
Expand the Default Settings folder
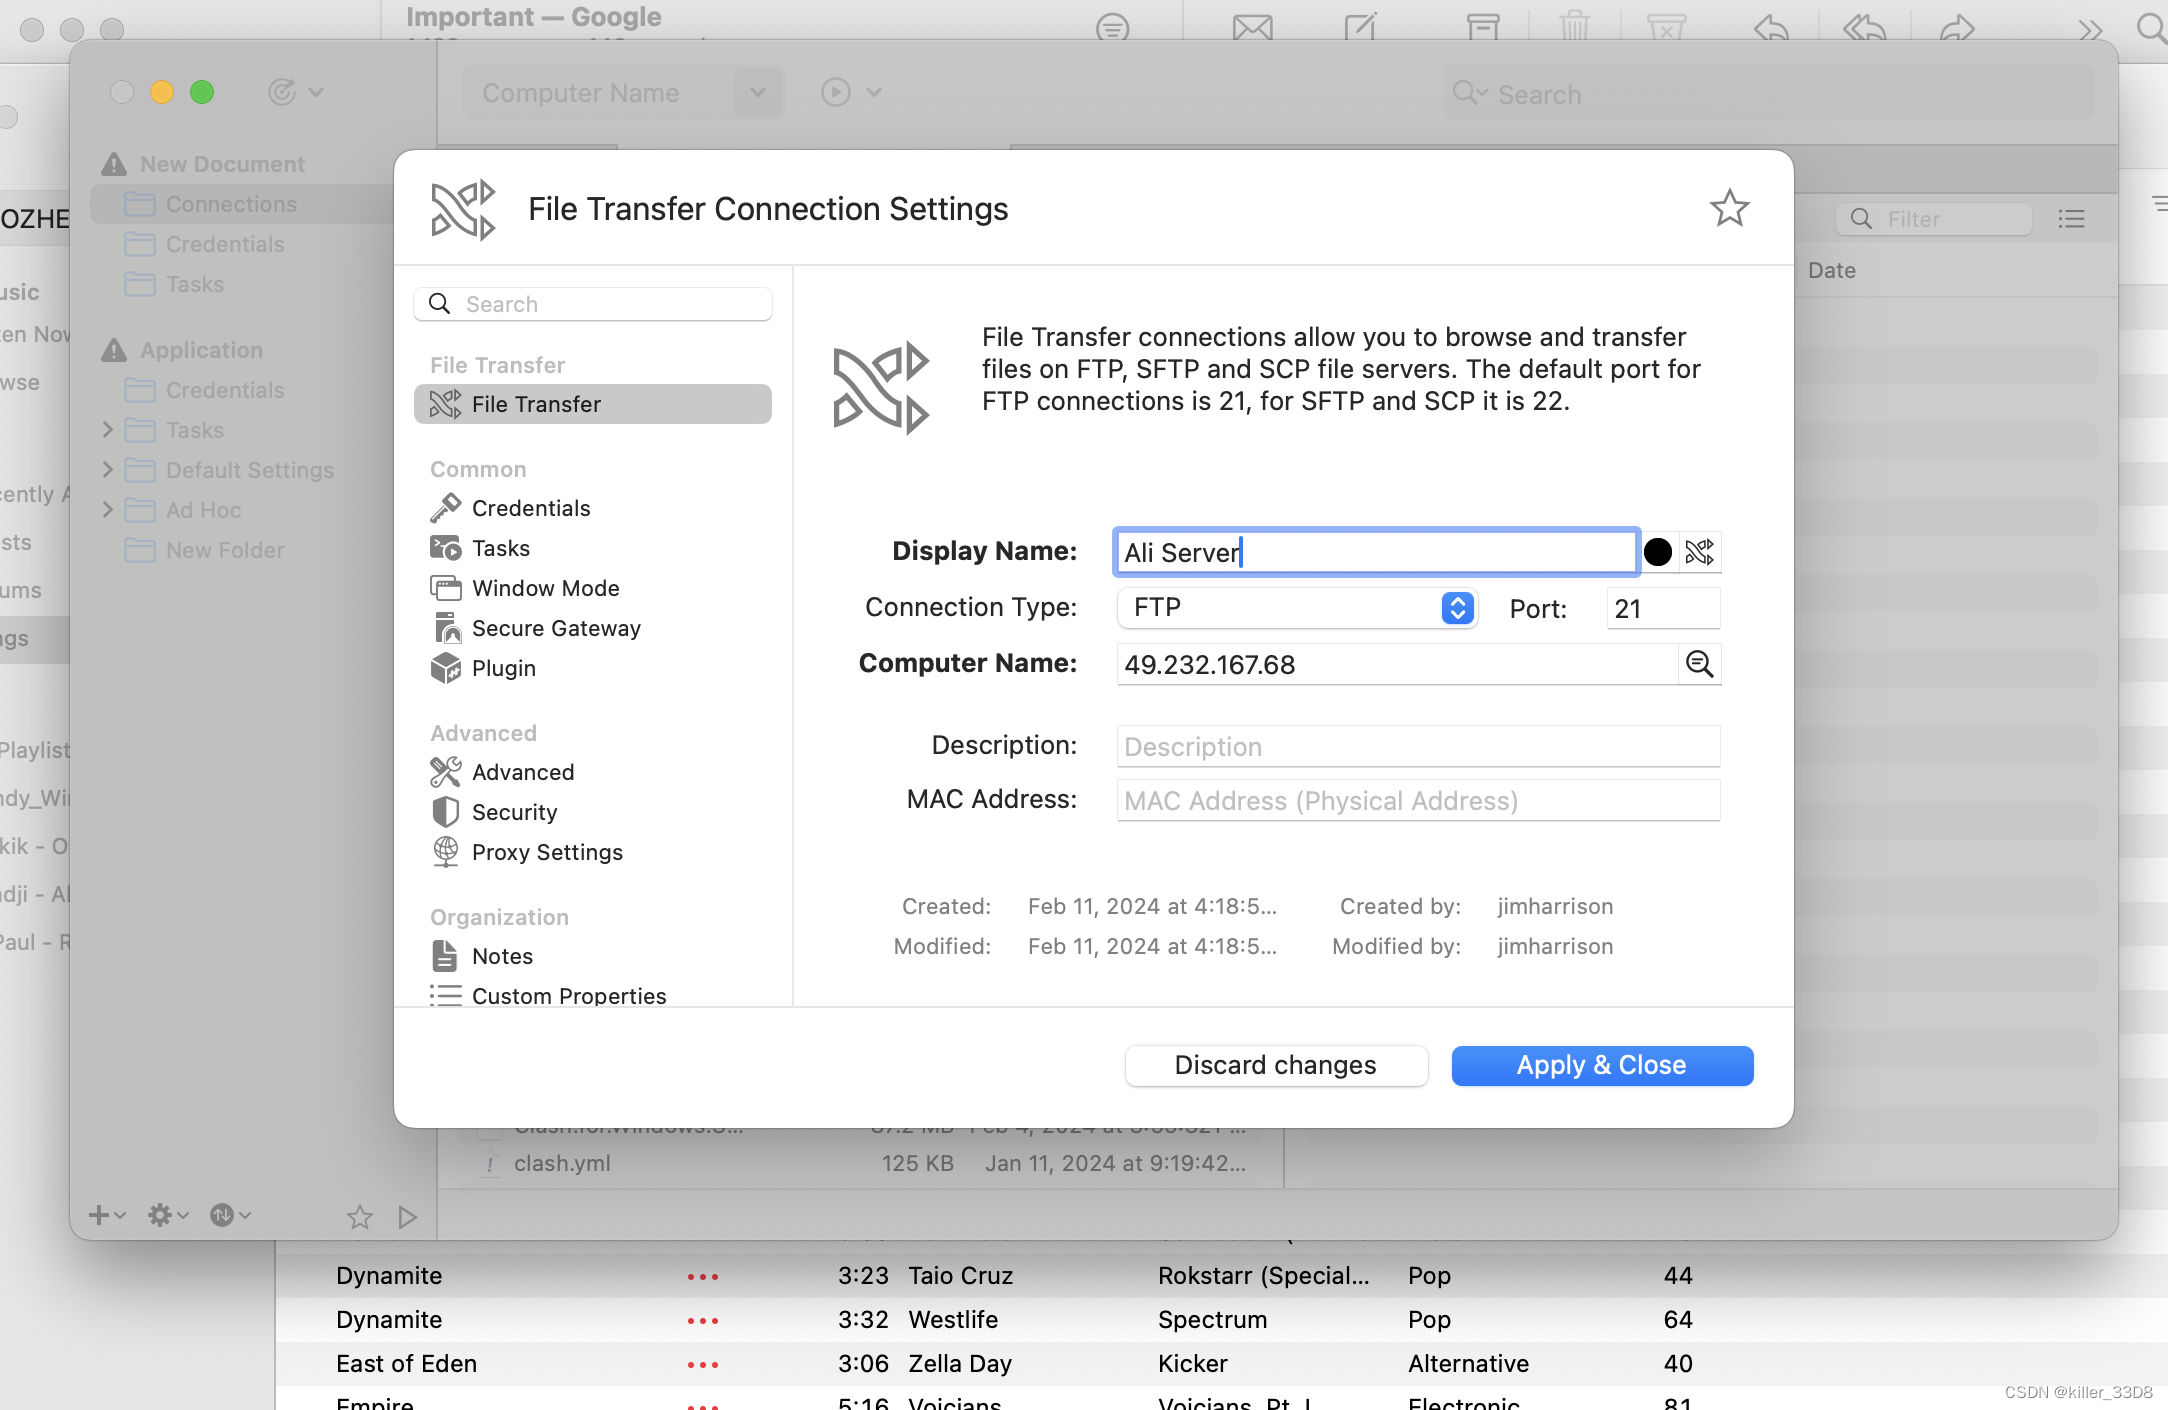(108, 470)
